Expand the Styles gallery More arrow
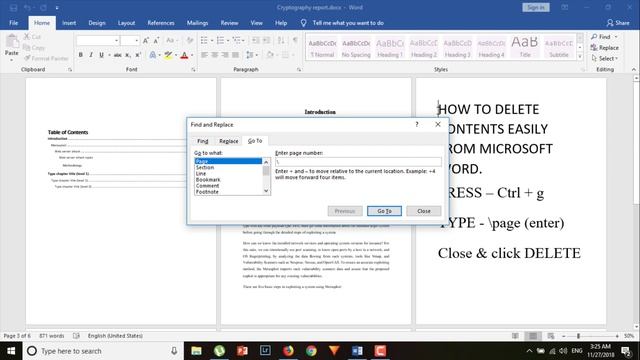 [580, 57]
